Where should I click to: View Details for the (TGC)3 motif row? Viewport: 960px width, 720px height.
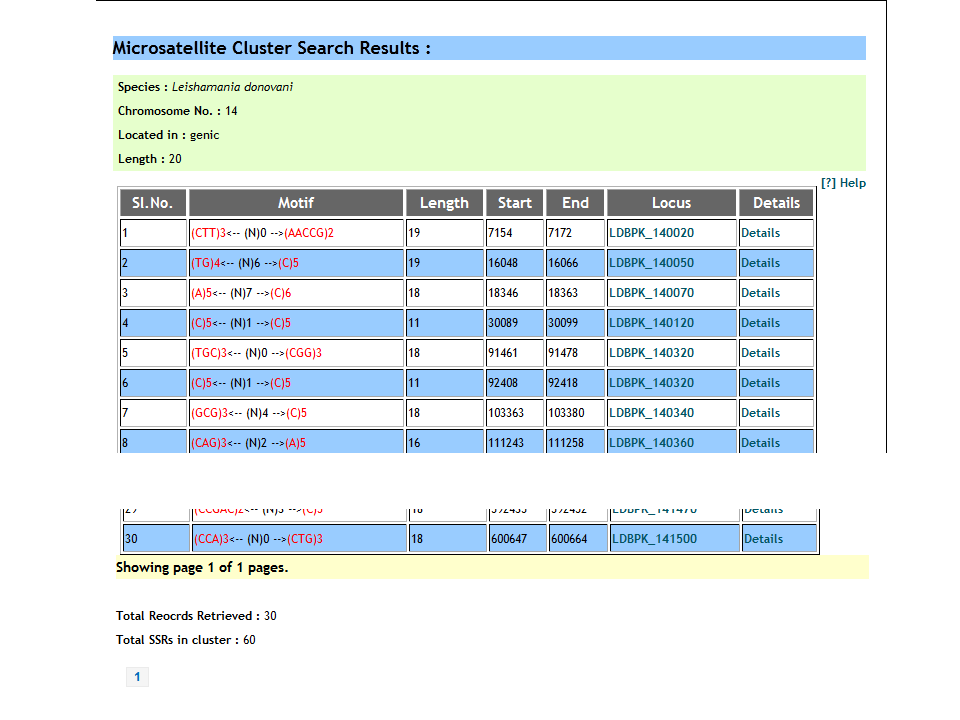760,353
